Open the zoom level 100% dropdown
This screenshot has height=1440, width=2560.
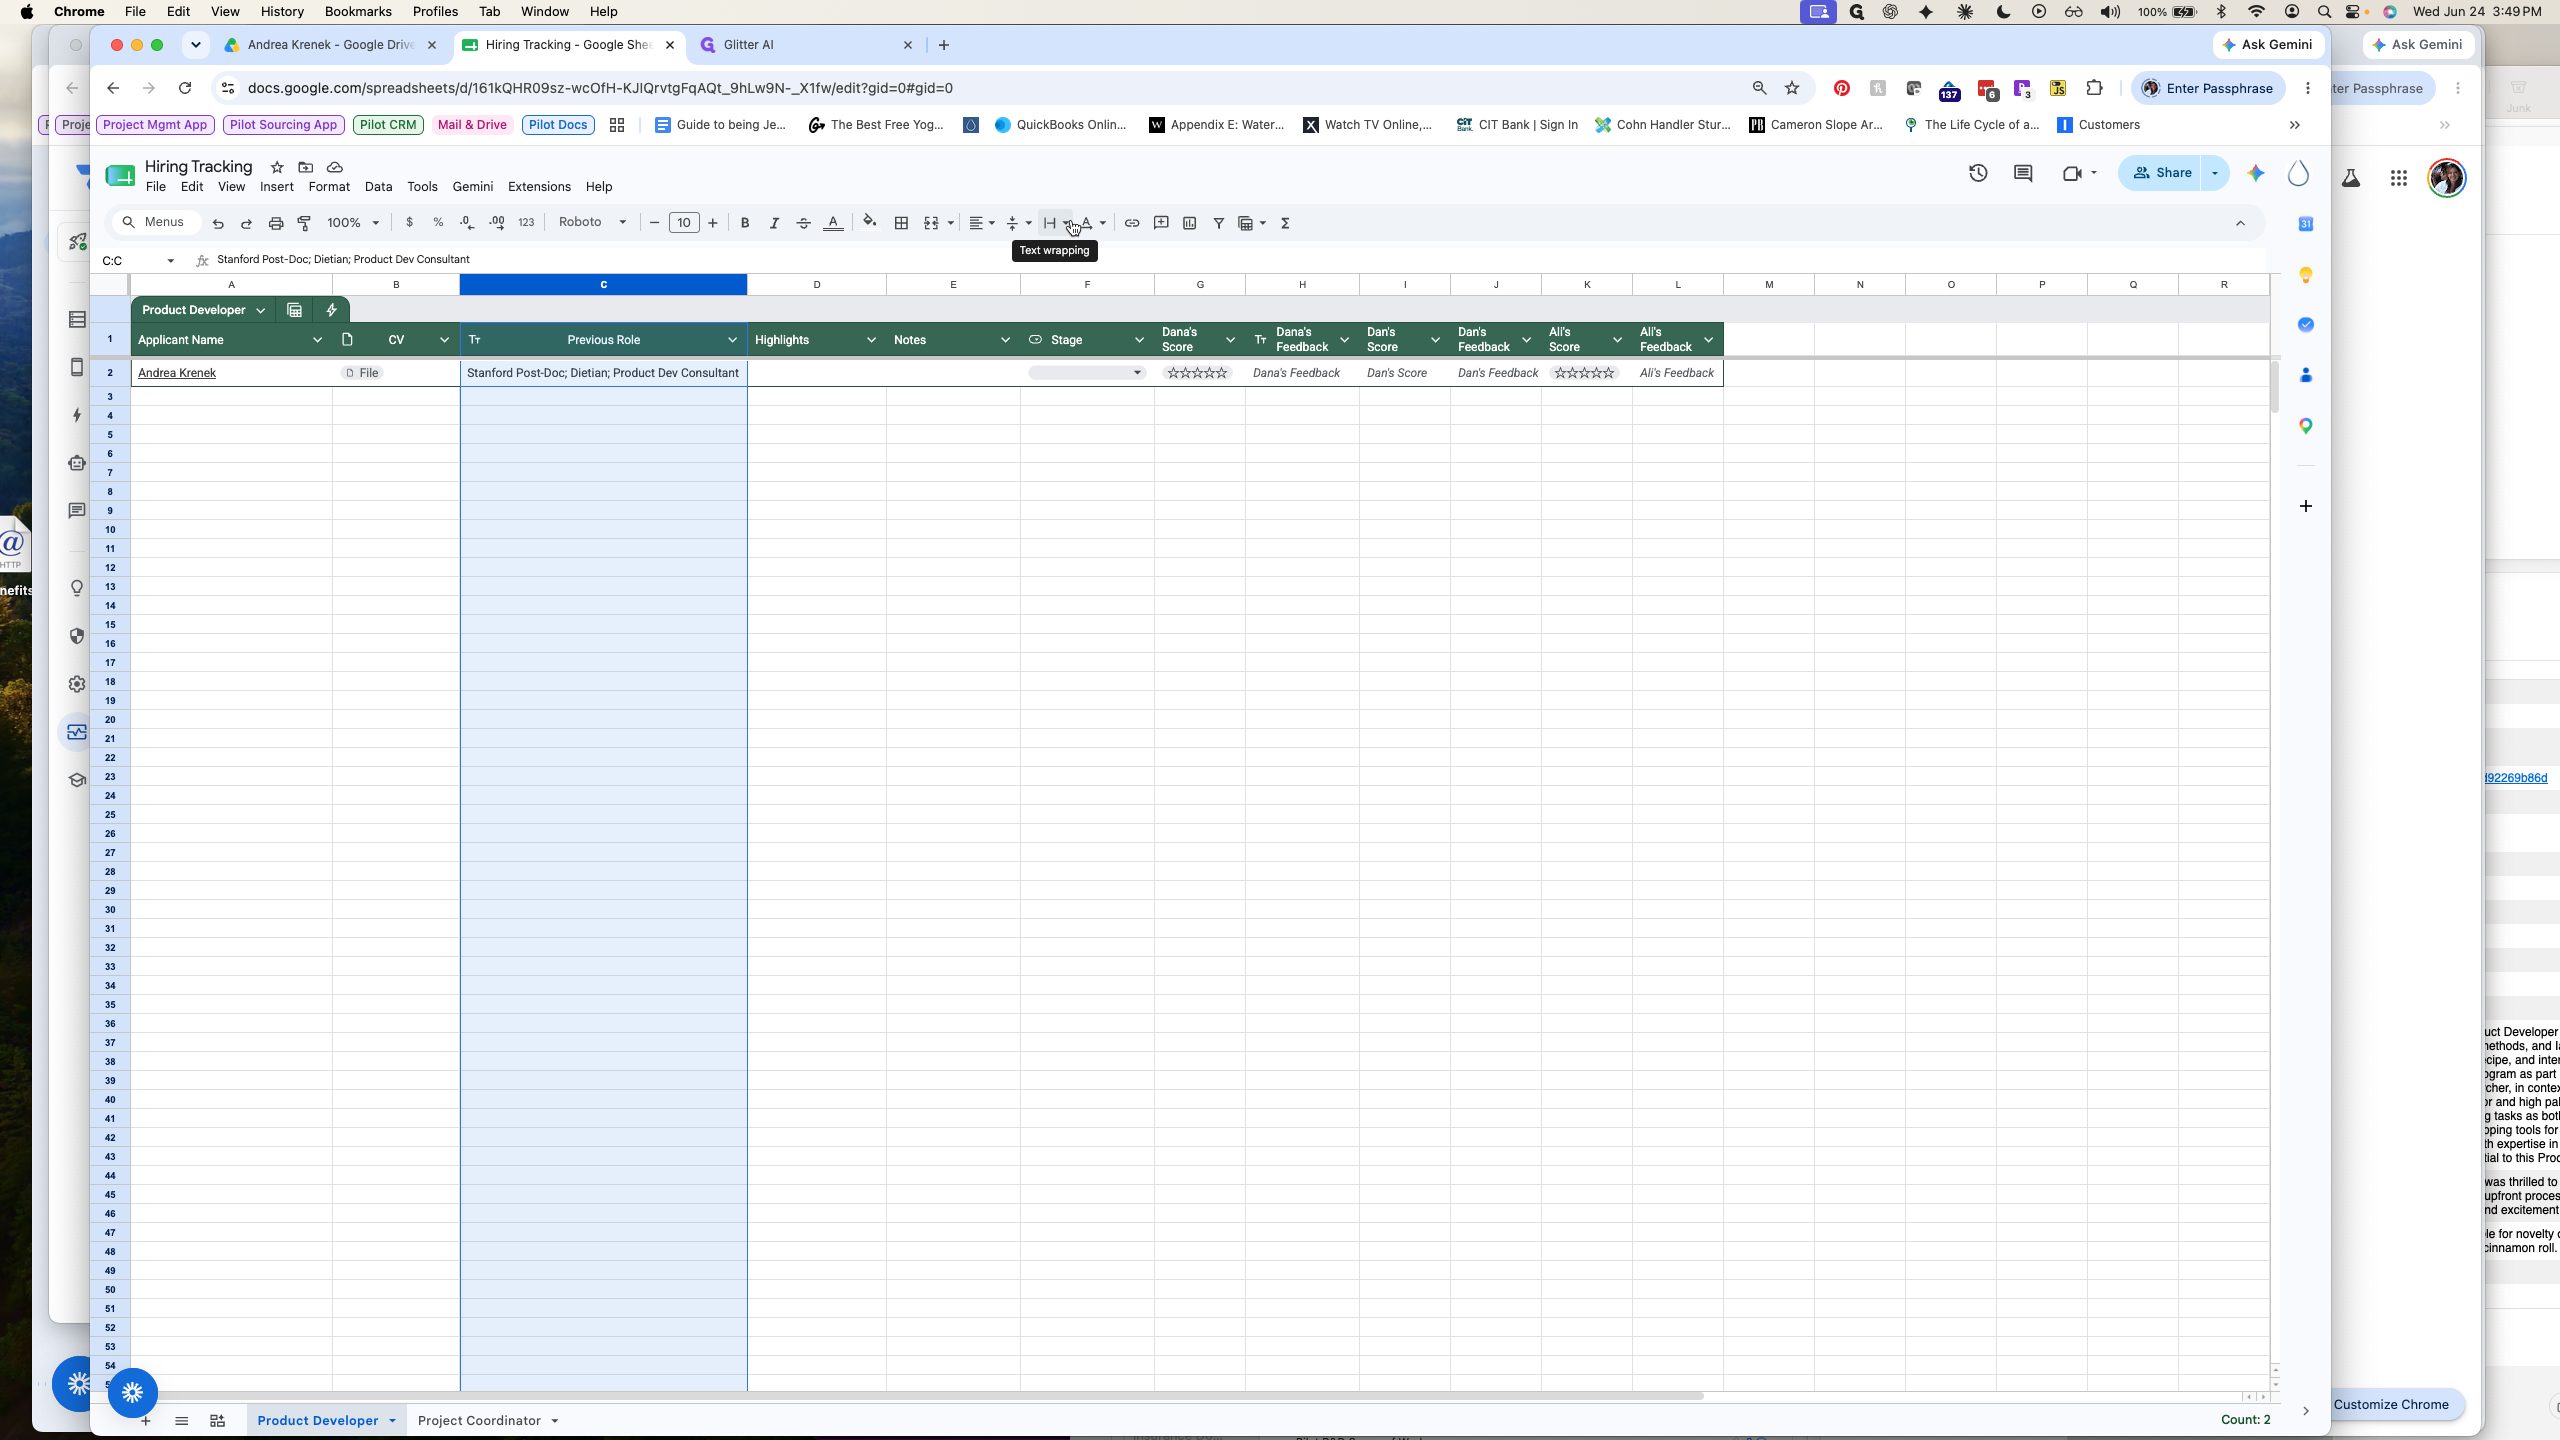pyautogui.click(x=353, y=223)
